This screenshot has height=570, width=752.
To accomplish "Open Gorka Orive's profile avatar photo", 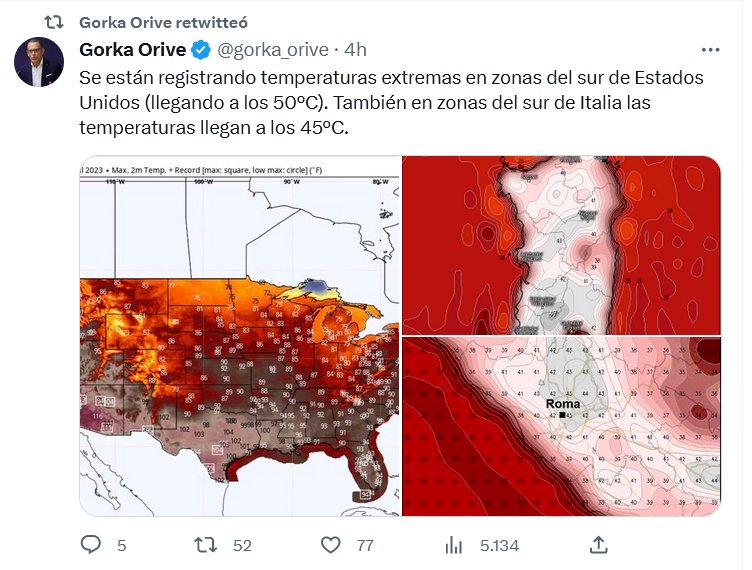I will point(39,62).
